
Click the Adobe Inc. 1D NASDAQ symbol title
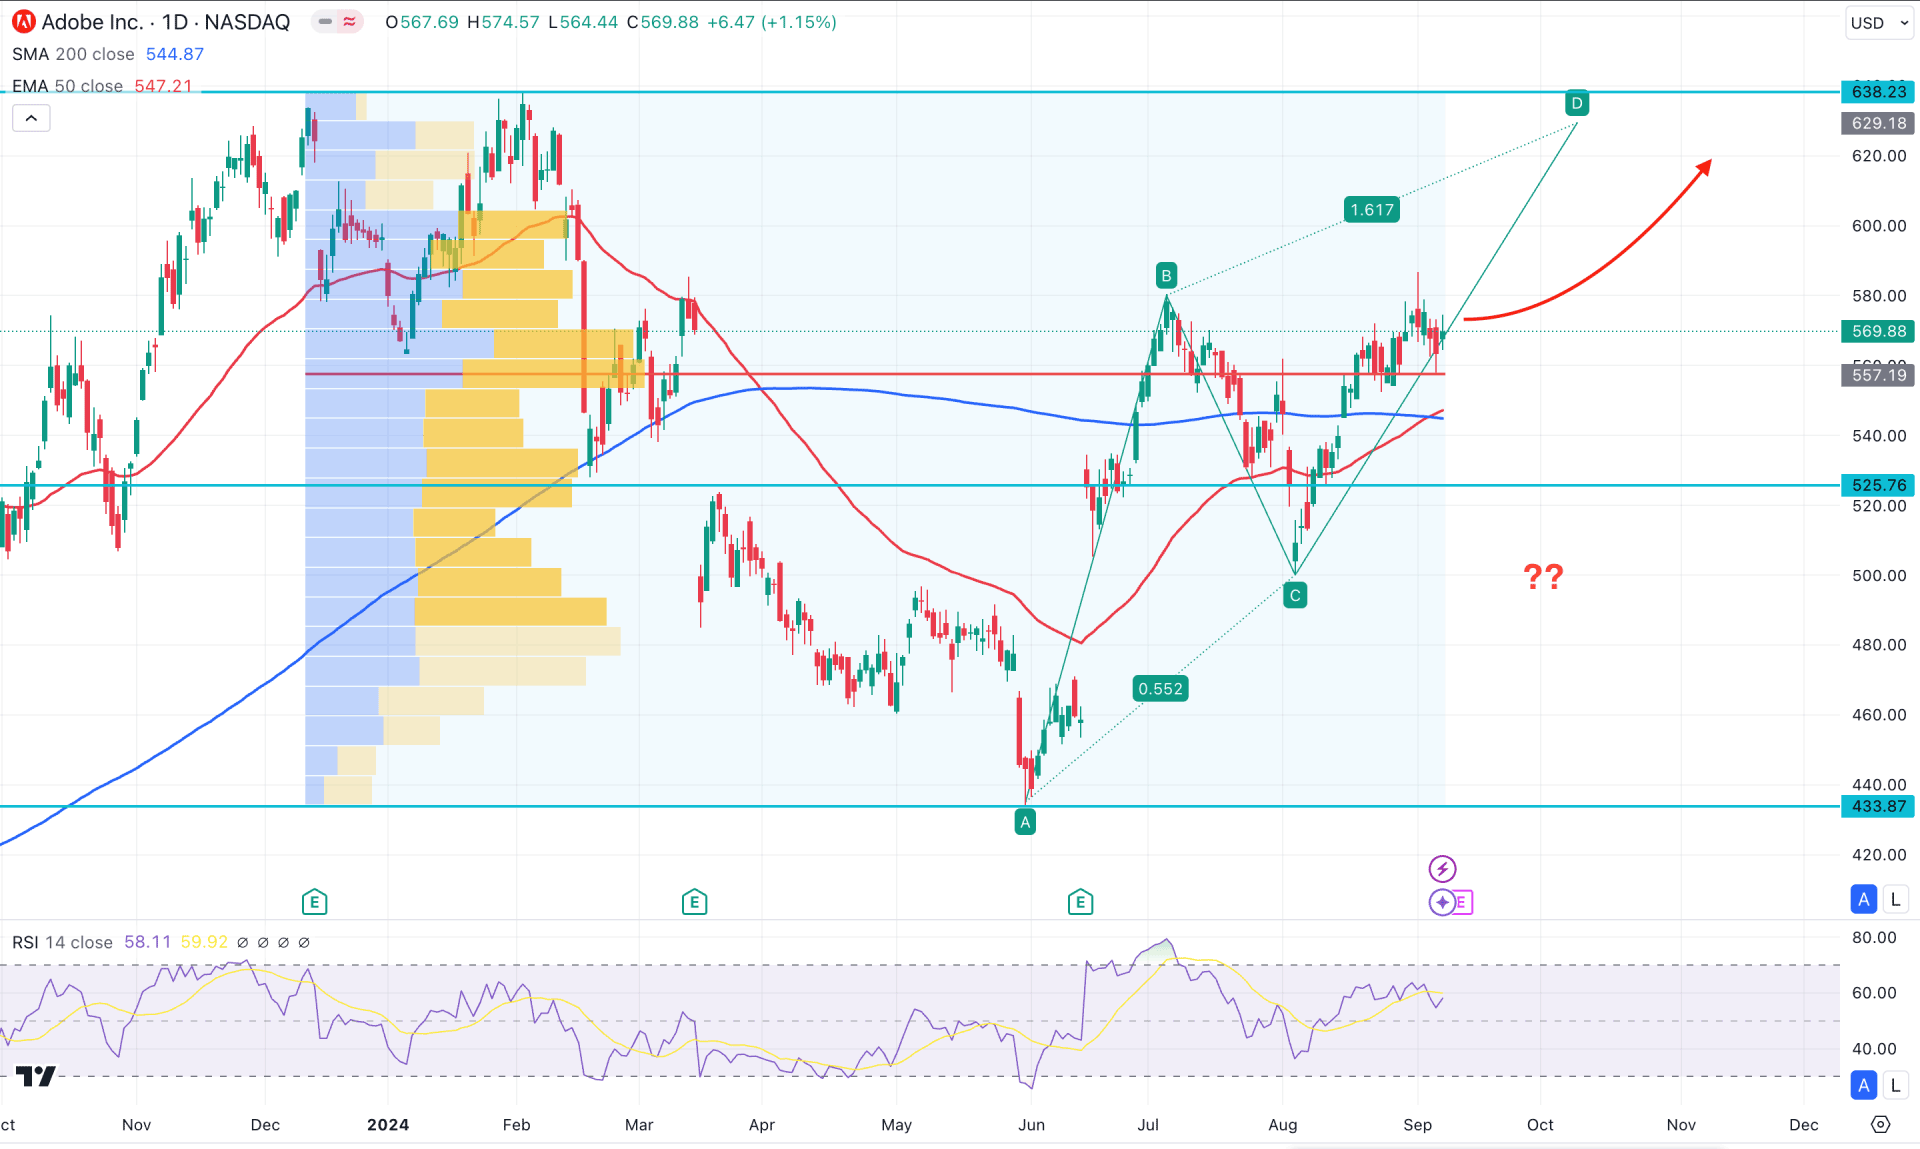pos(166,22)
